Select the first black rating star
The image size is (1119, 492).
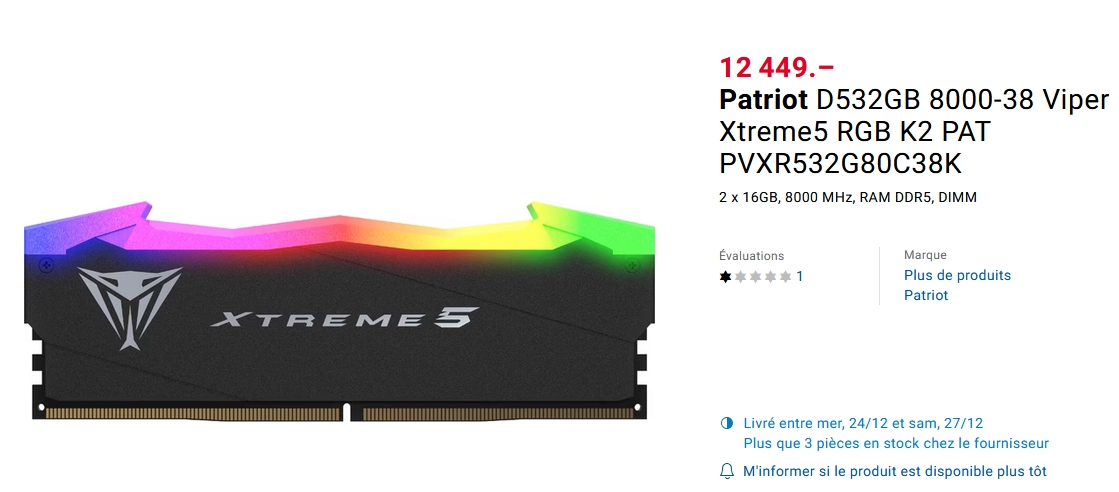(726, 276)
